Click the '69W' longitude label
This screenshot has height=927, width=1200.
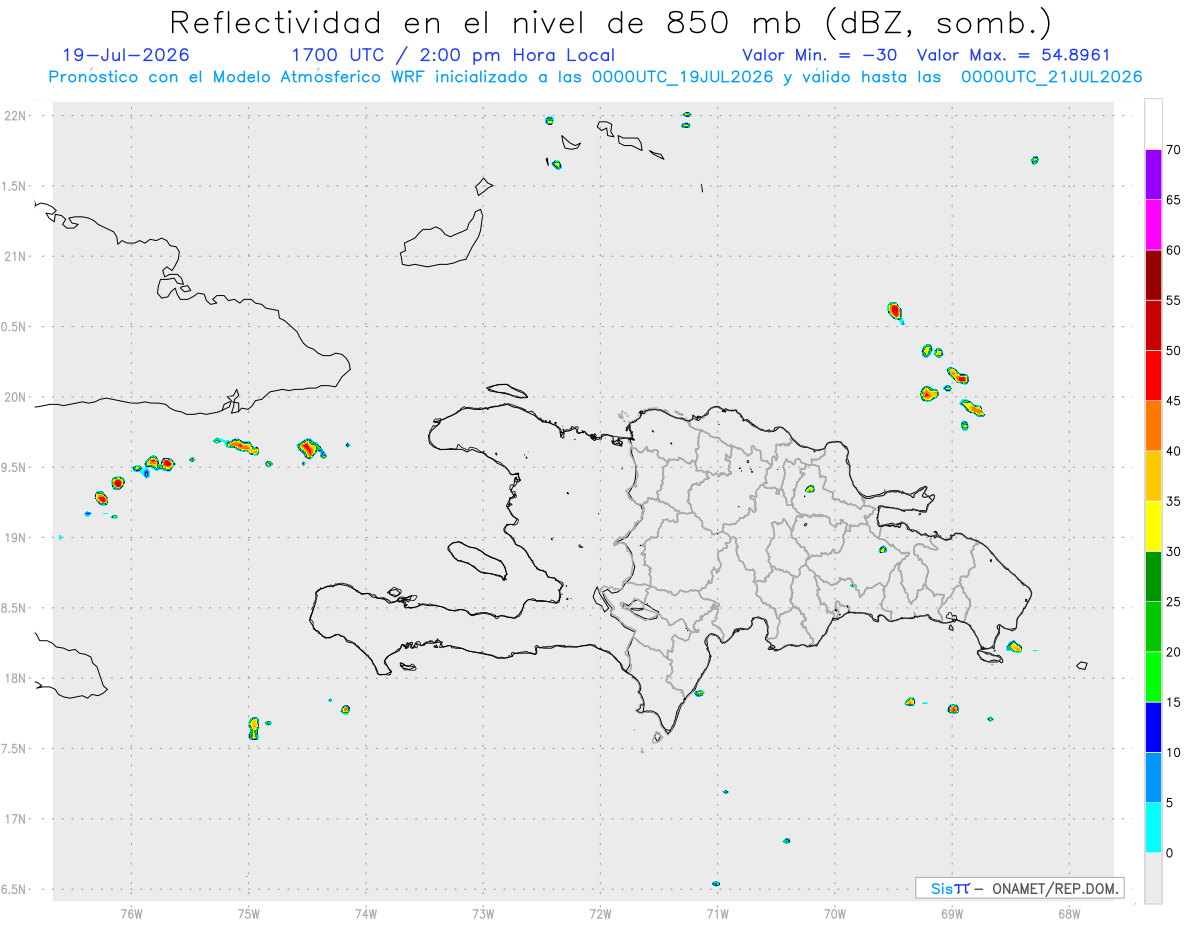[952, 913]
